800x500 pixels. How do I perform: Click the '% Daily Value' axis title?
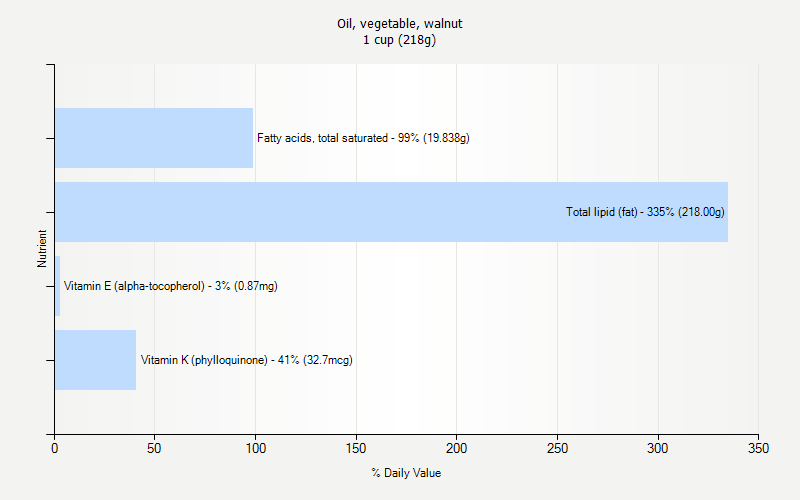[406, 473]
